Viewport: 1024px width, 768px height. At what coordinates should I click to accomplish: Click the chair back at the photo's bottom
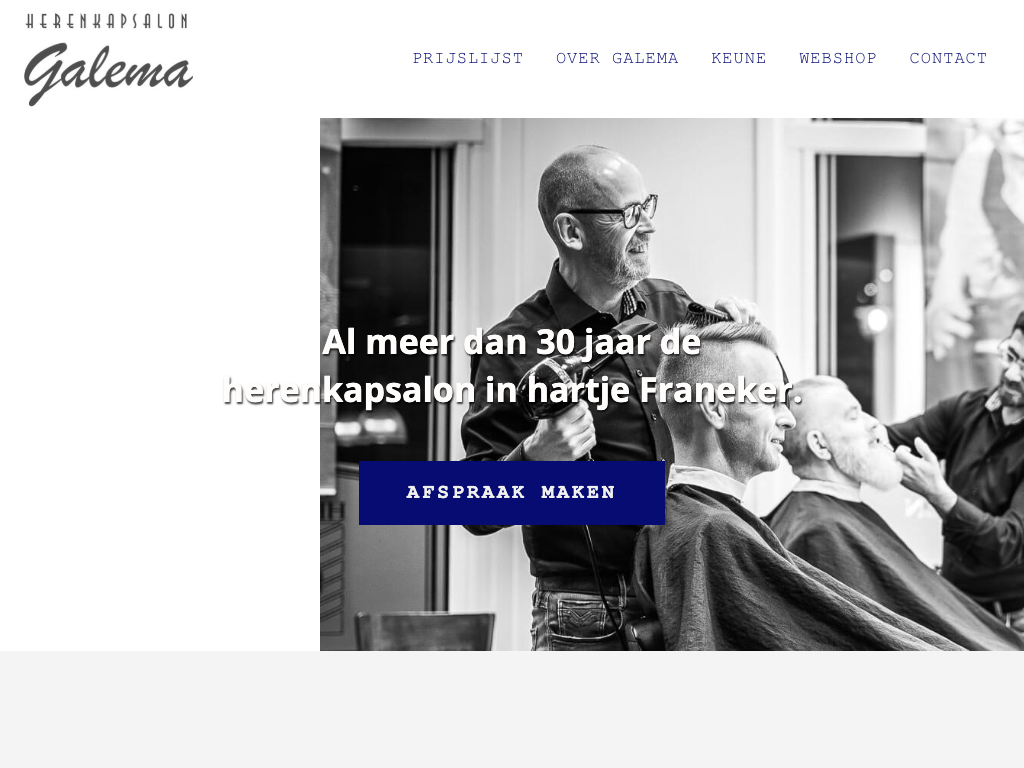424,631
